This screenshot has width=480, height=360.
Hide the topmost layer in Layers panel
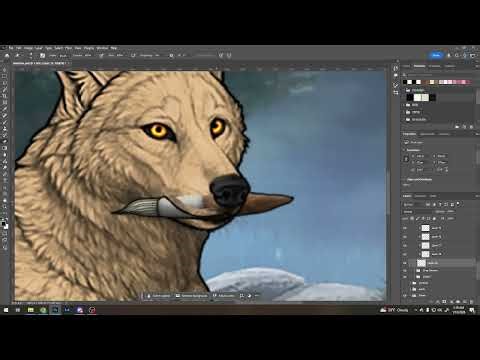point(405,228)
